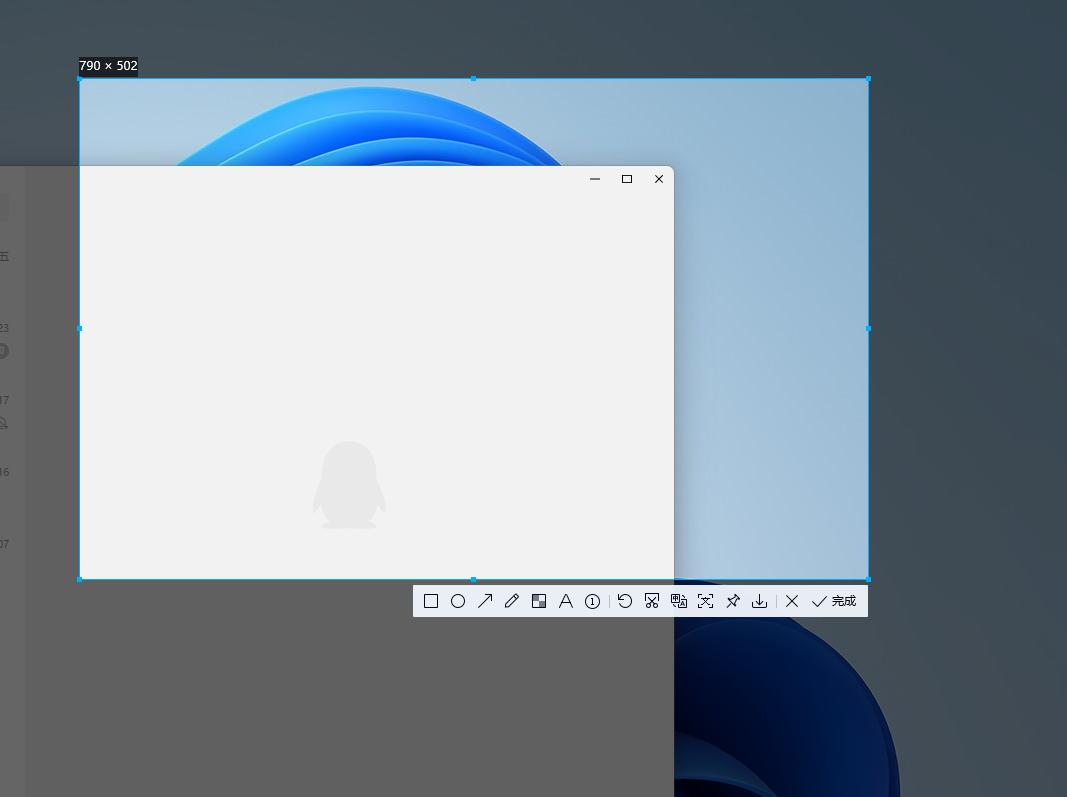Image resolution: width=1067 pixels, height=797 pixels.
Task: Extract text from screenshot via OCR
Action: (706, 601)
